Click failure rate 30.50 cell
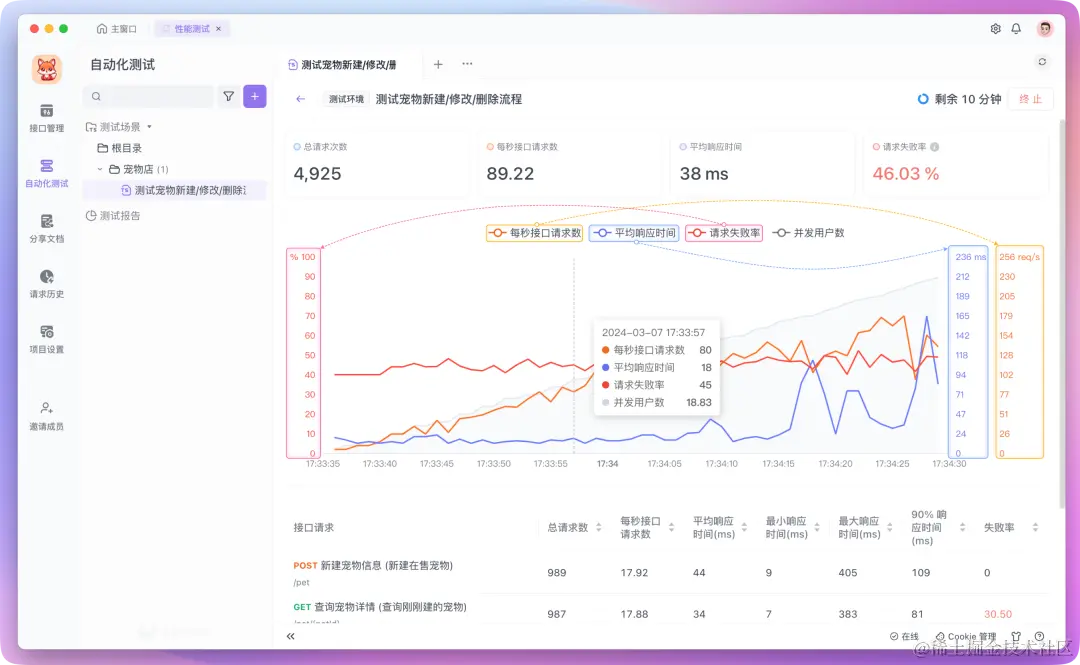The image size is (1080, 665). point(997,614)
